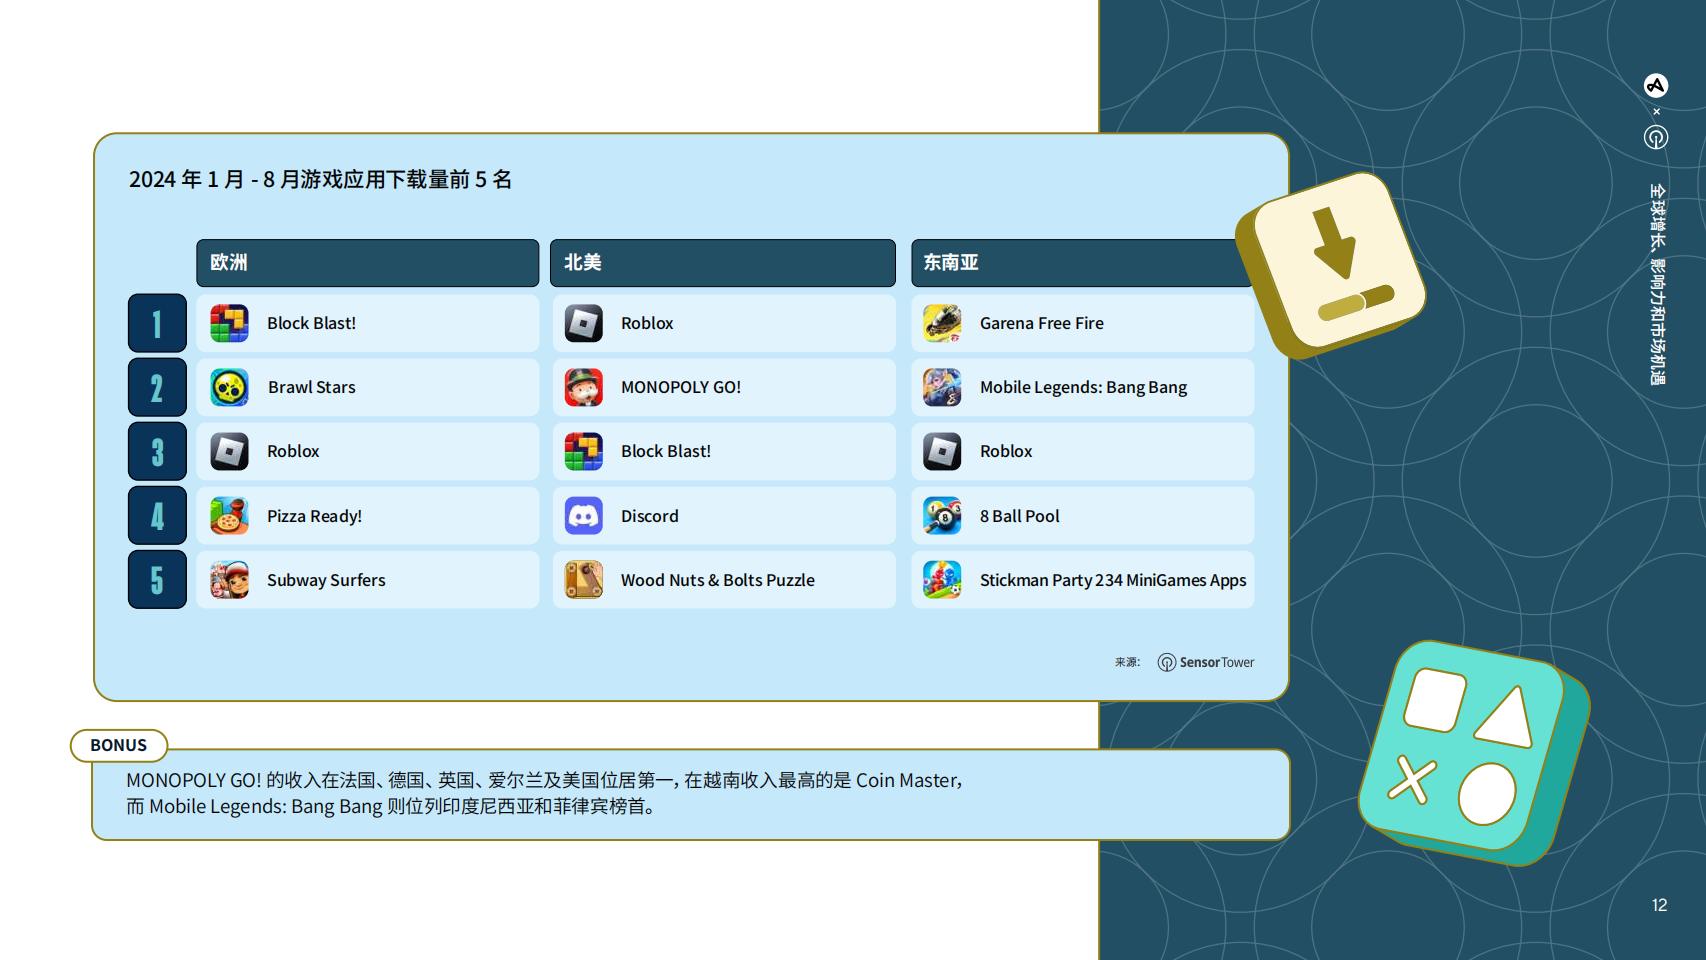The image size is (1706, 960).
Task: Click rank number 4 badge
Action: coord(157,516)
